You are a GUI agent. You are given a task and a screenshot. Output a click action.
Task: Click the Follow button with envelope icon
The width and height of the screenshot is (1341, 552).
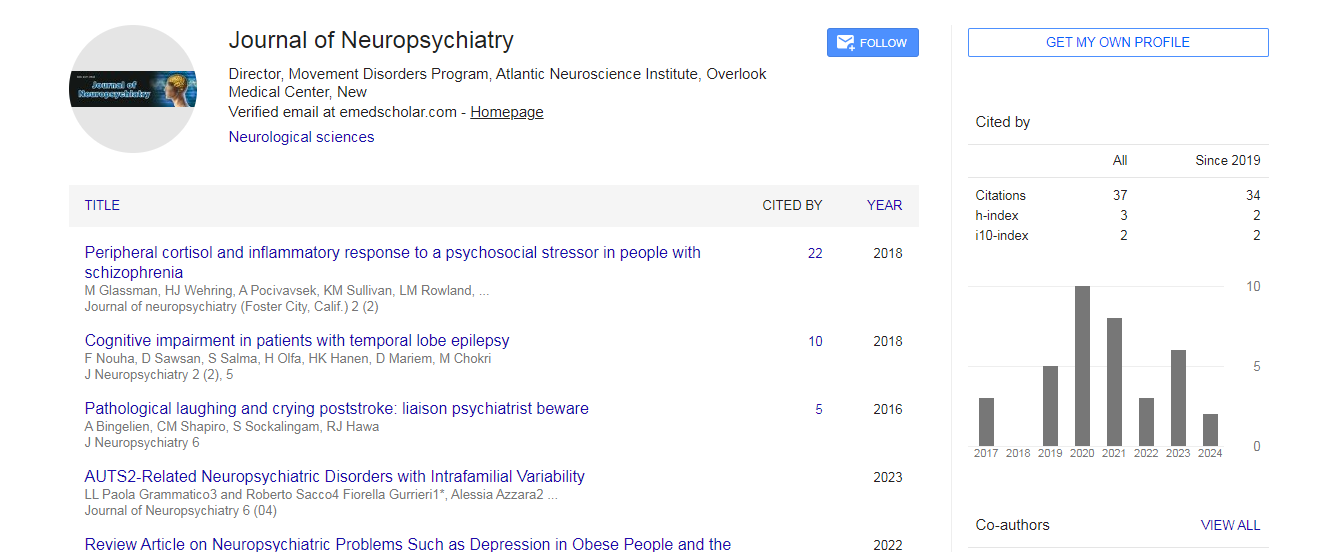pos(872,42)
